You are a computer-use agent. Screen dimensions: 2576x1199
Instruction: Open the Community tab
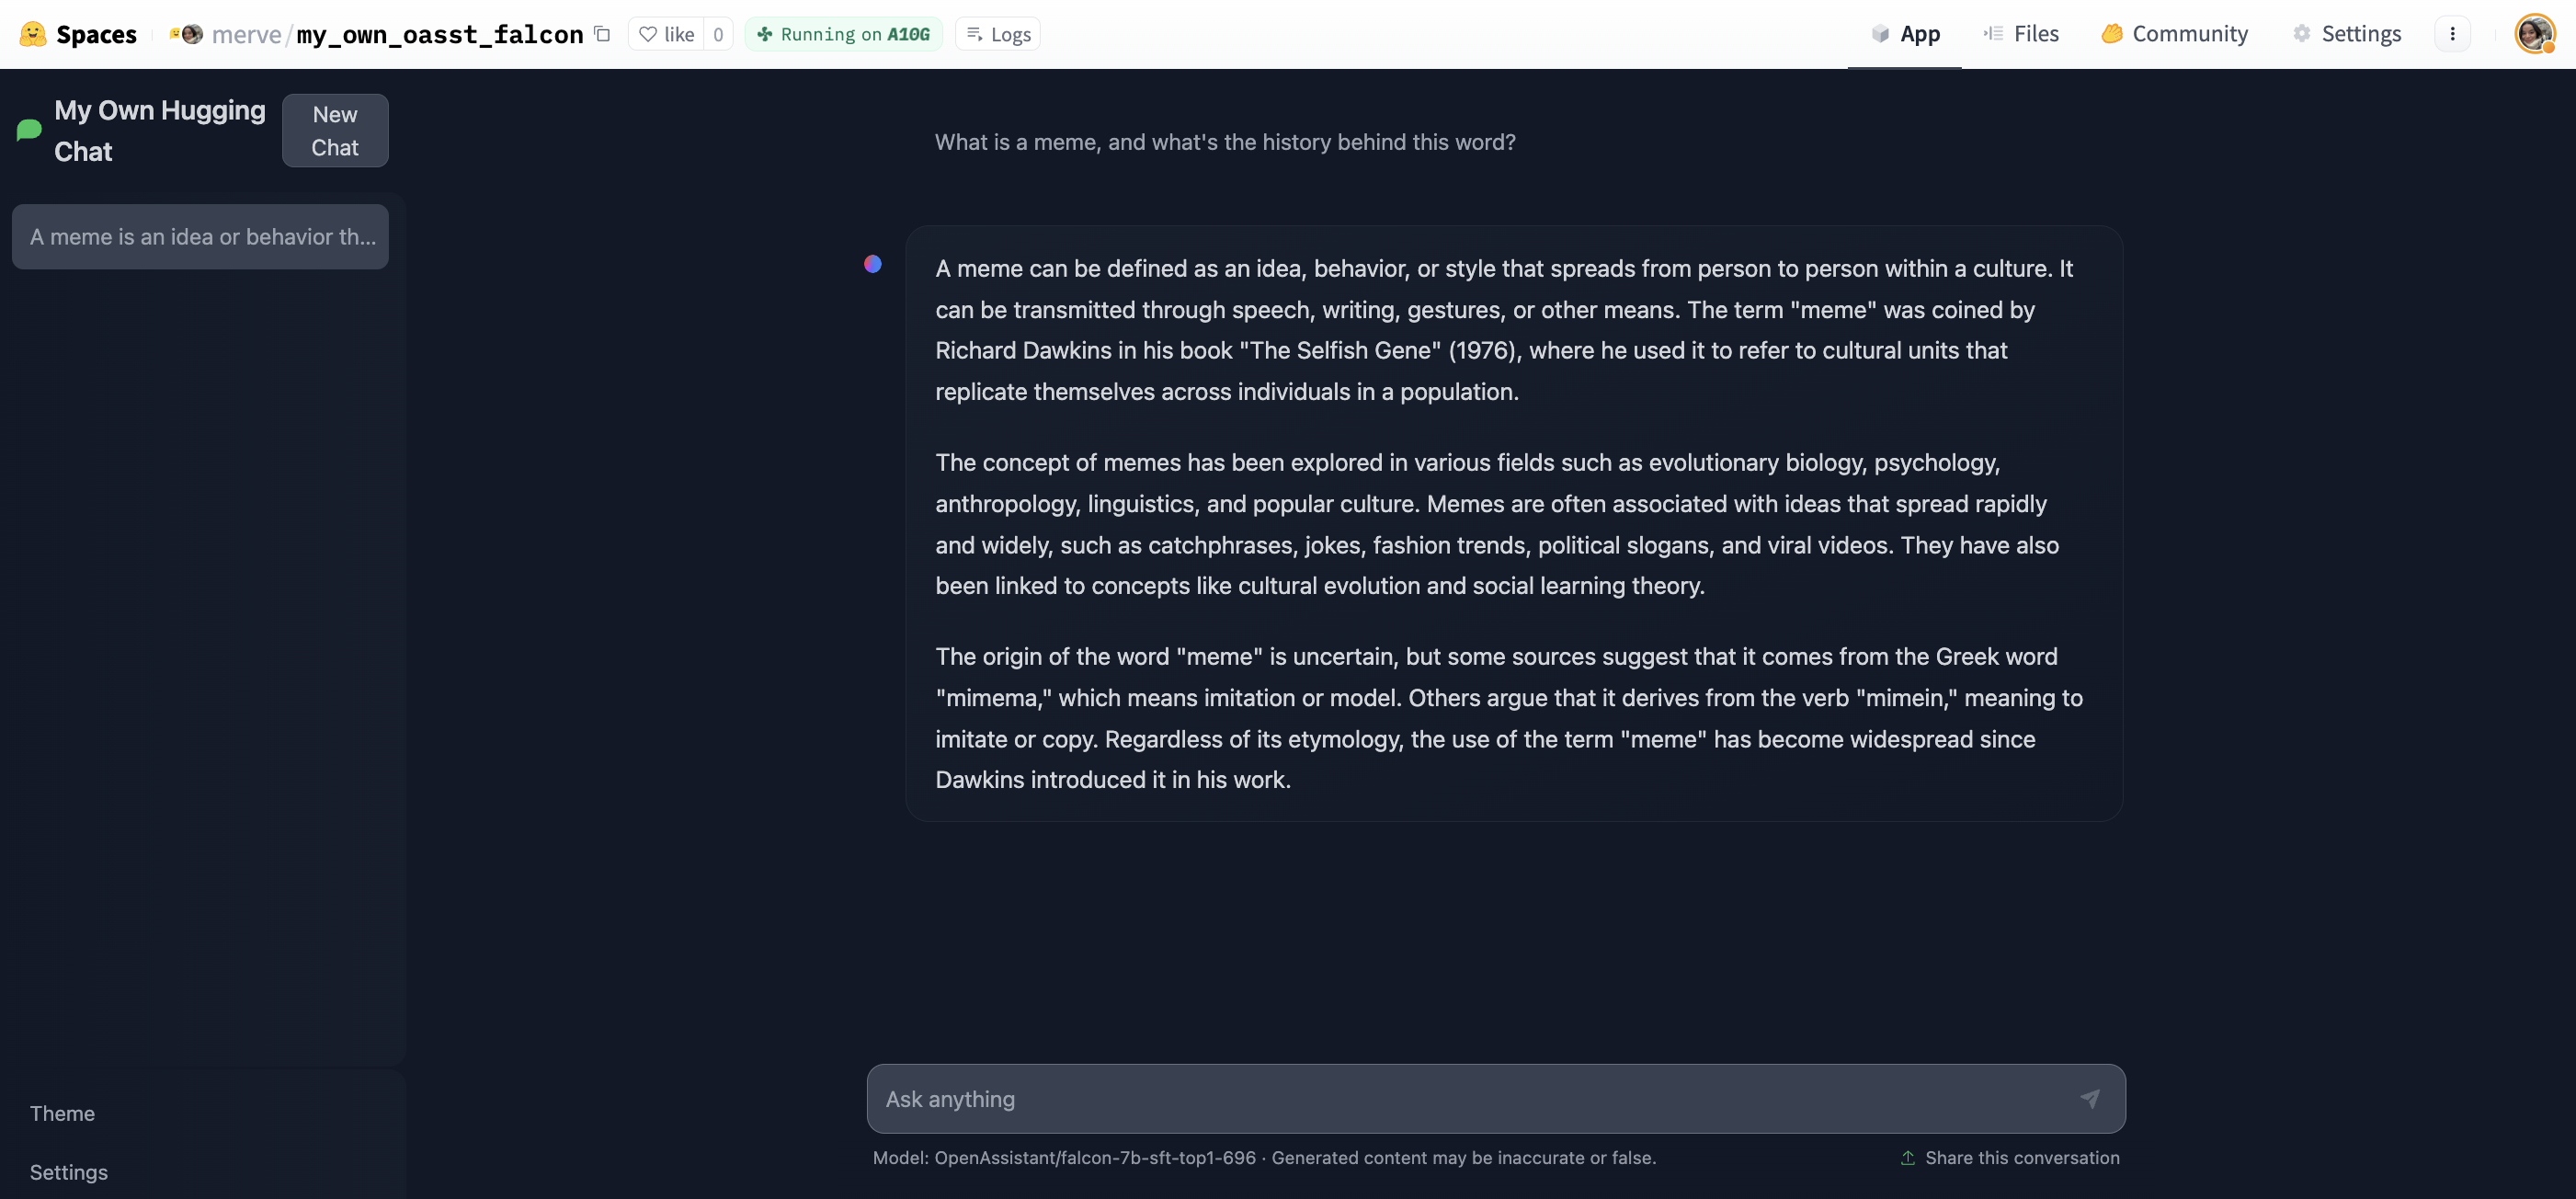(2175, 34)
